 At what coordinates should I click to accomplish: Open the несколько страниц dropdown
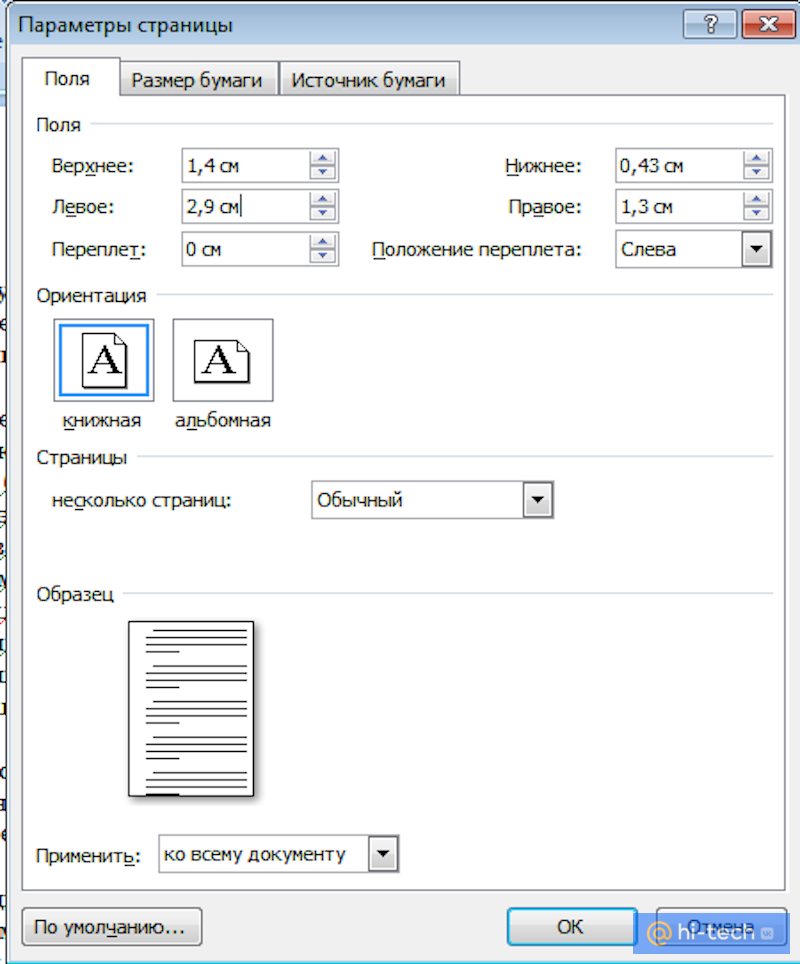[x=538, y=499]
